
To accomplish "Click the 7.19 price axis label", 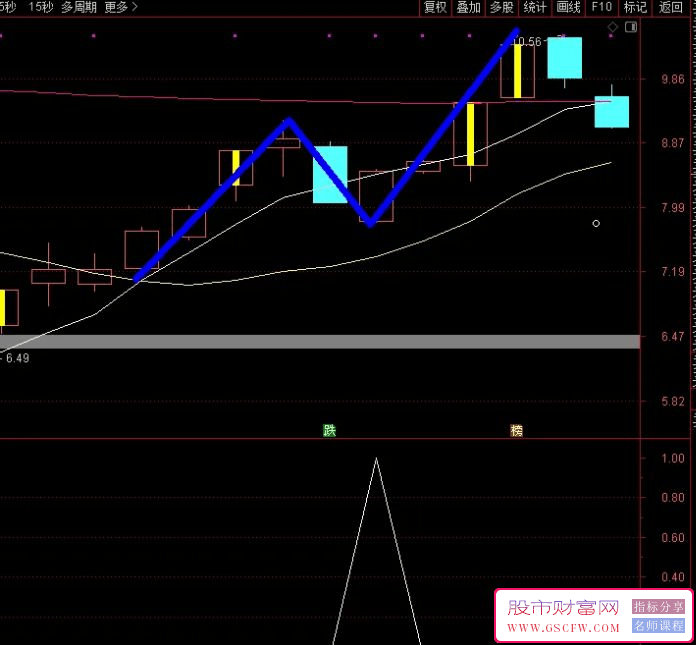I will (673, 272).
